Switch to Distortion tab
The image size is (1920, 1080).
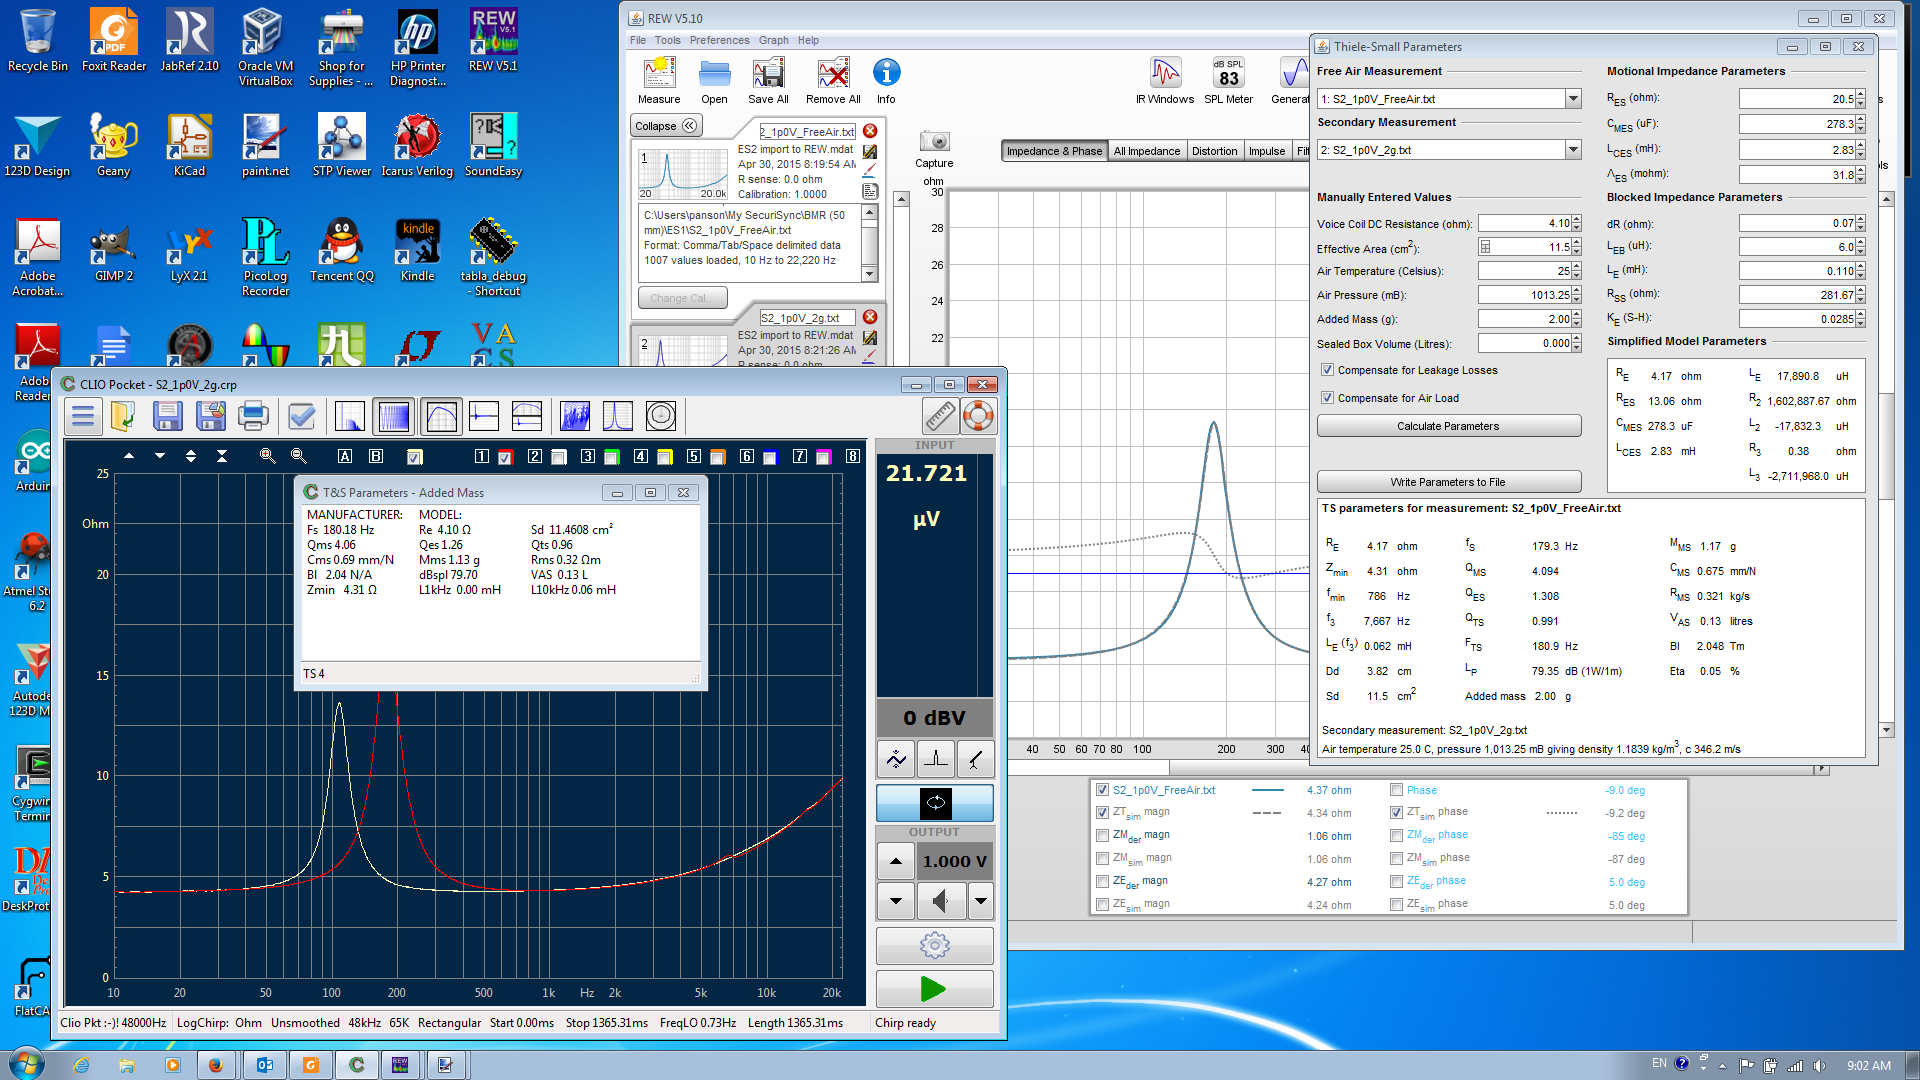point(1215,151)
